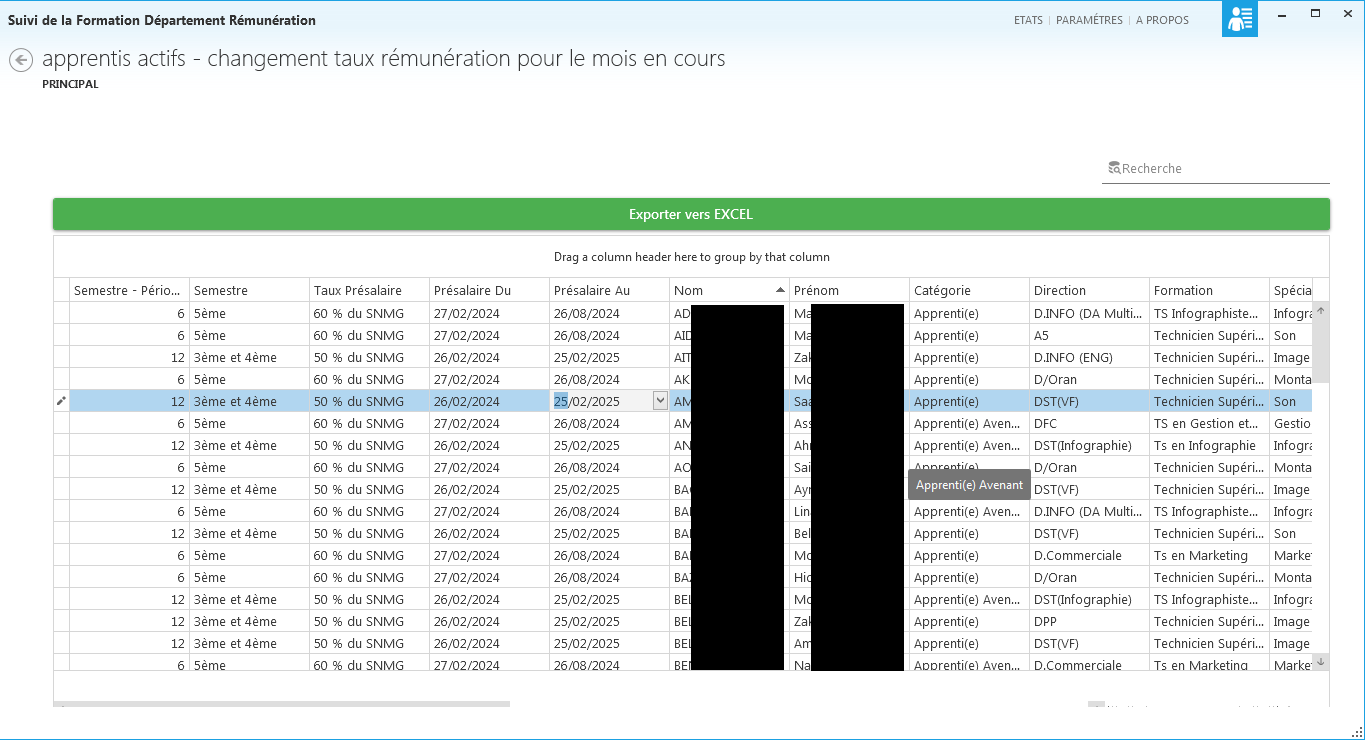Click the vertical scrollbar down arrow
1365x740 pixels.
(1321, 661)
